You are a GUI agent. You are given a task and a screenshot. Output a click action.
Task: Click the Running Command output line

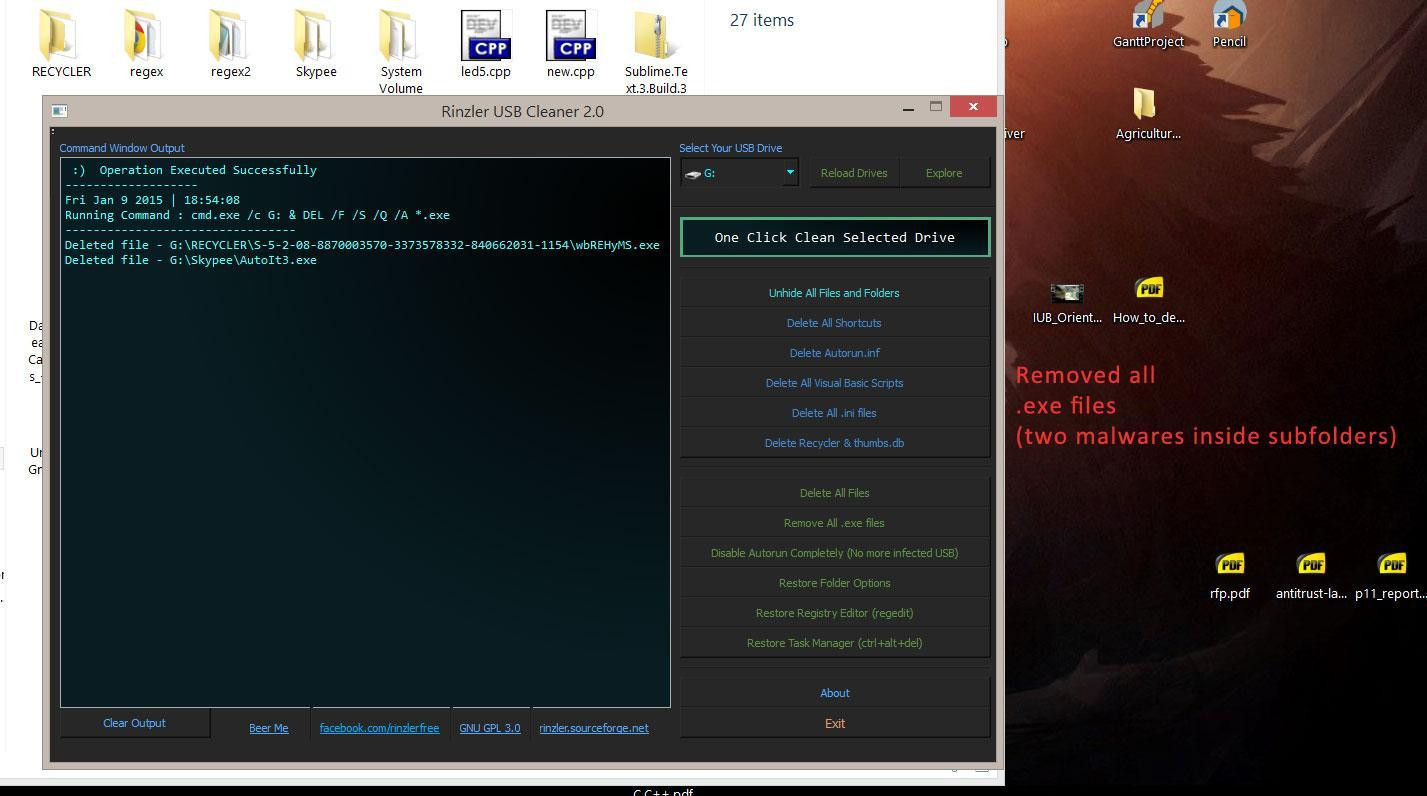click(x=257, y=215)
